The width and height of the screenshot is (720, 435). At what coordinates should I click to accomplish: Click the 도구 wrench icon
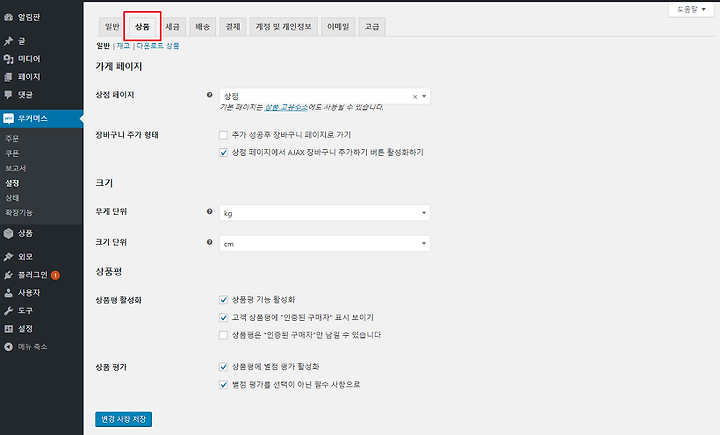(8, 311)
